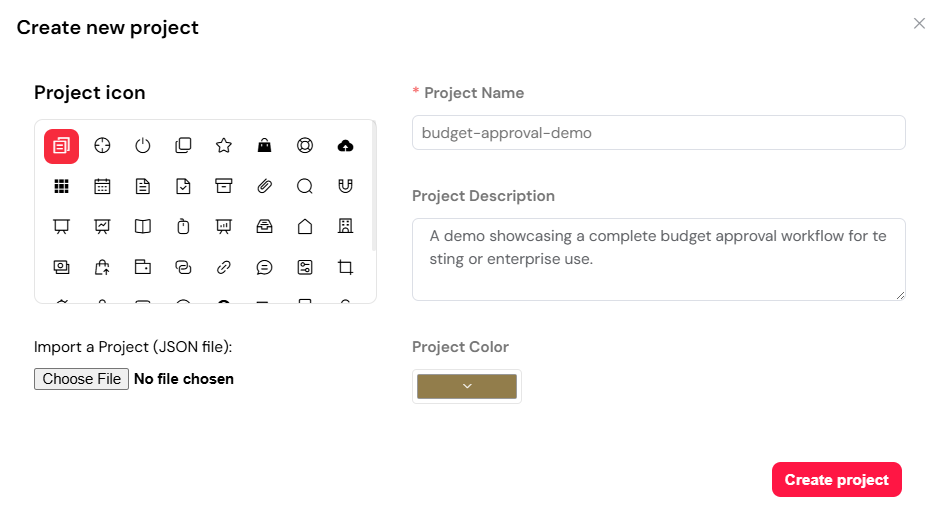This screenshot has width=941, height=525.
Task: Select the interlocked rounded squares icon
Action: point(183,267)
